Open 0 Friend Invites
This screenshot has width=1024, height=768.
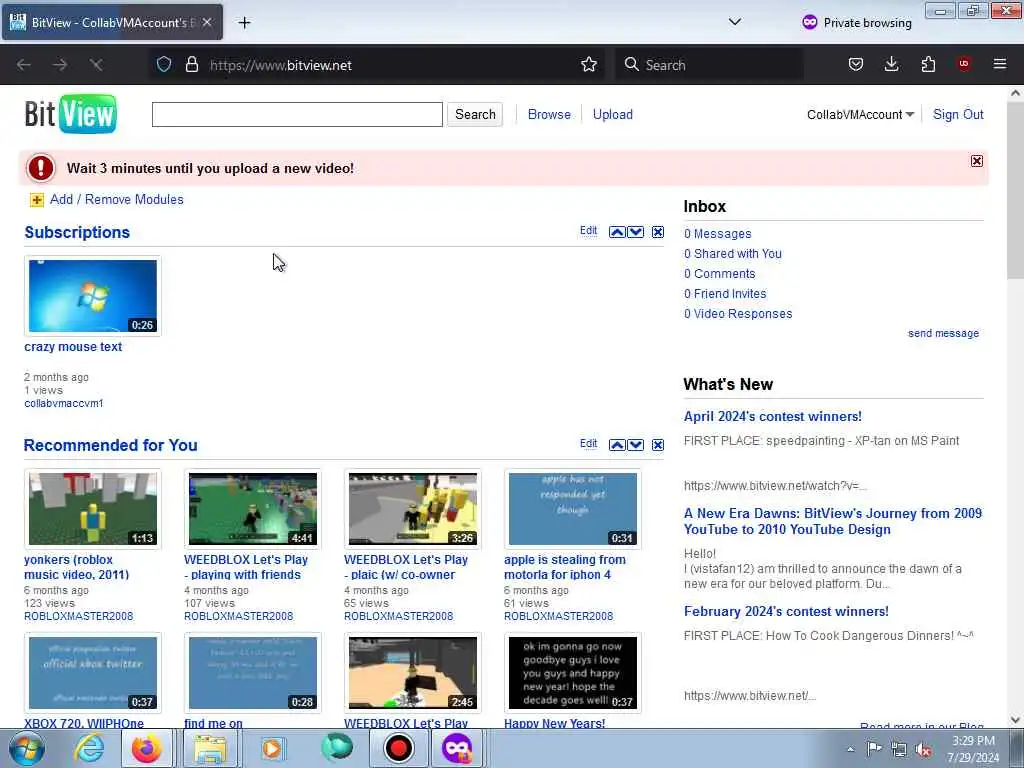coord(725,294)
